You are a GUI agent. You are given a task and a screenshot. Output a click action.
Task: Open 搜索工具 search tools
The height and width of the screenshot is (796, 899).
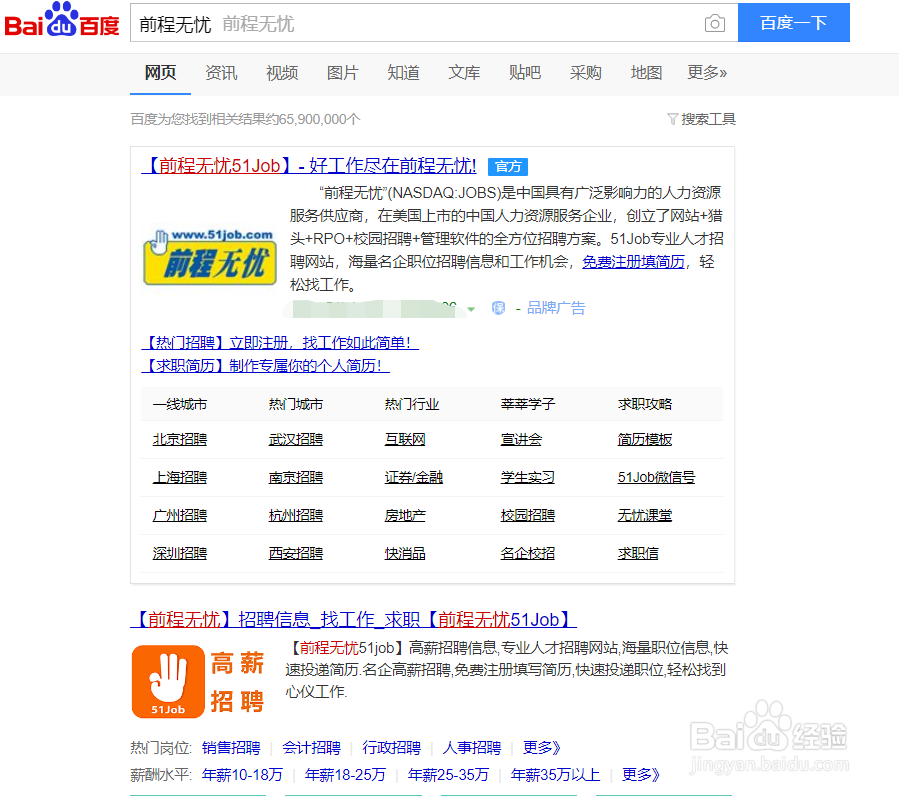coord(708,119)
